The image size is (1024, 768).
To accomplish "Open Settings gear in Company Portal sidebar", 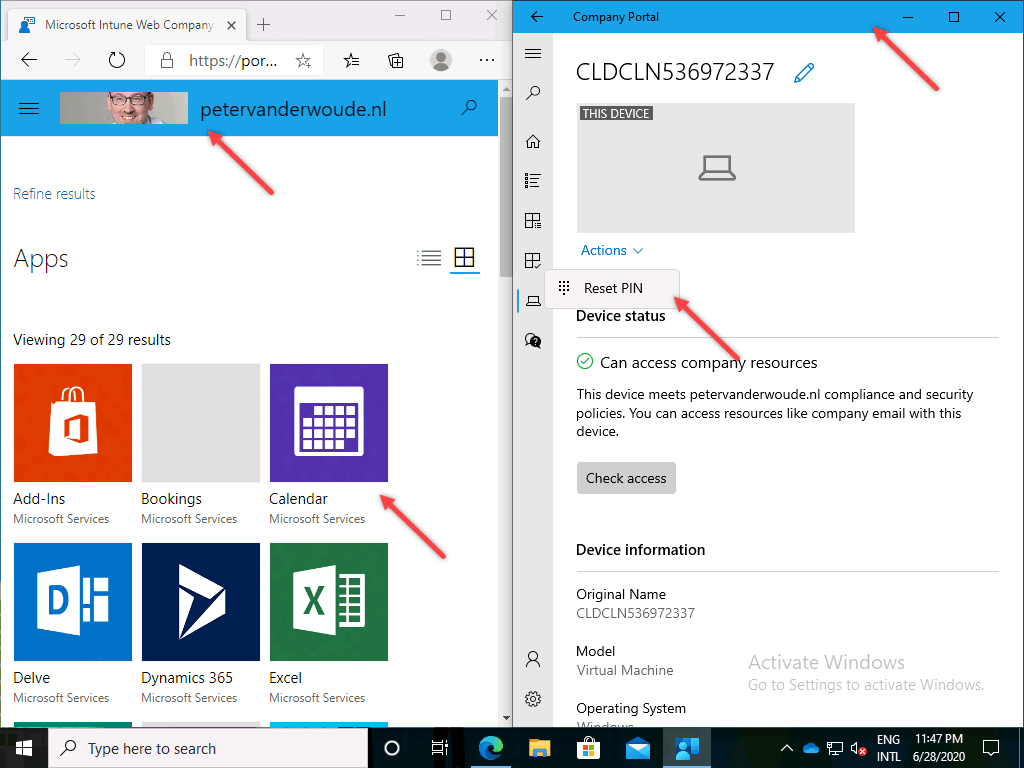I will click(533, 699).
